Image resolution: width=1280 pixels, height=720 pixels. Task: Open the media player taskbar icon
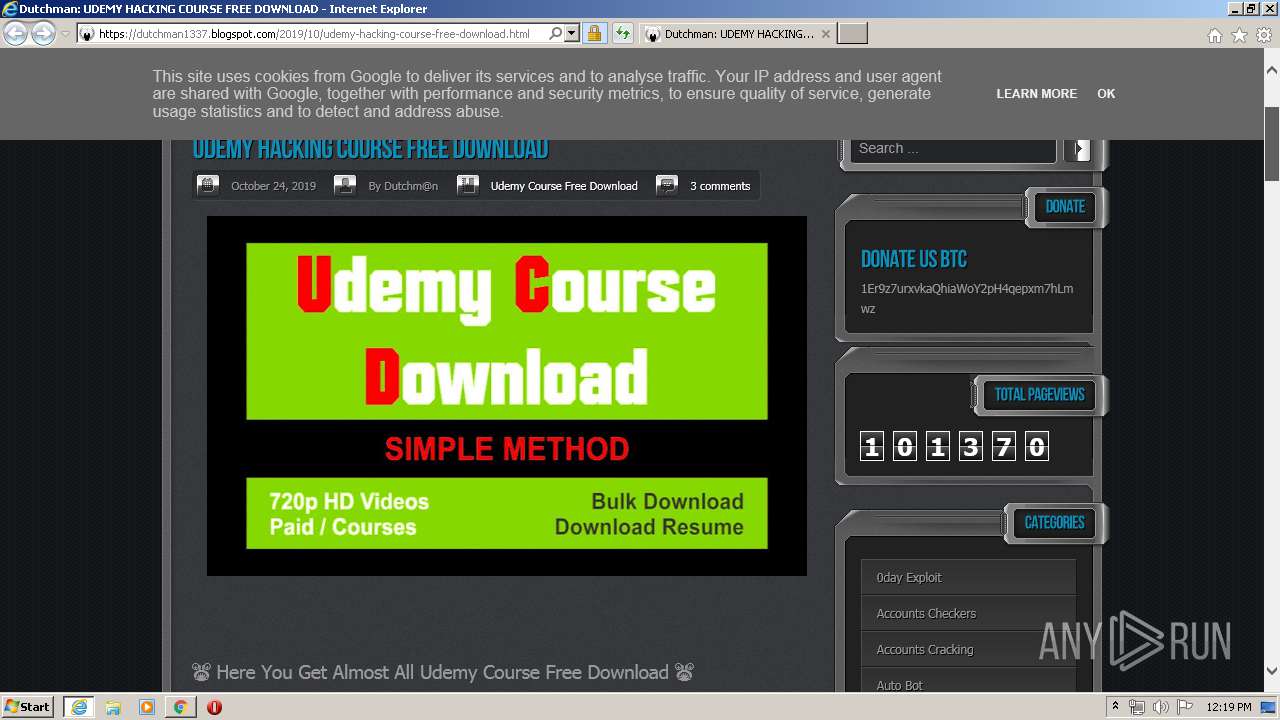[147, 707]
